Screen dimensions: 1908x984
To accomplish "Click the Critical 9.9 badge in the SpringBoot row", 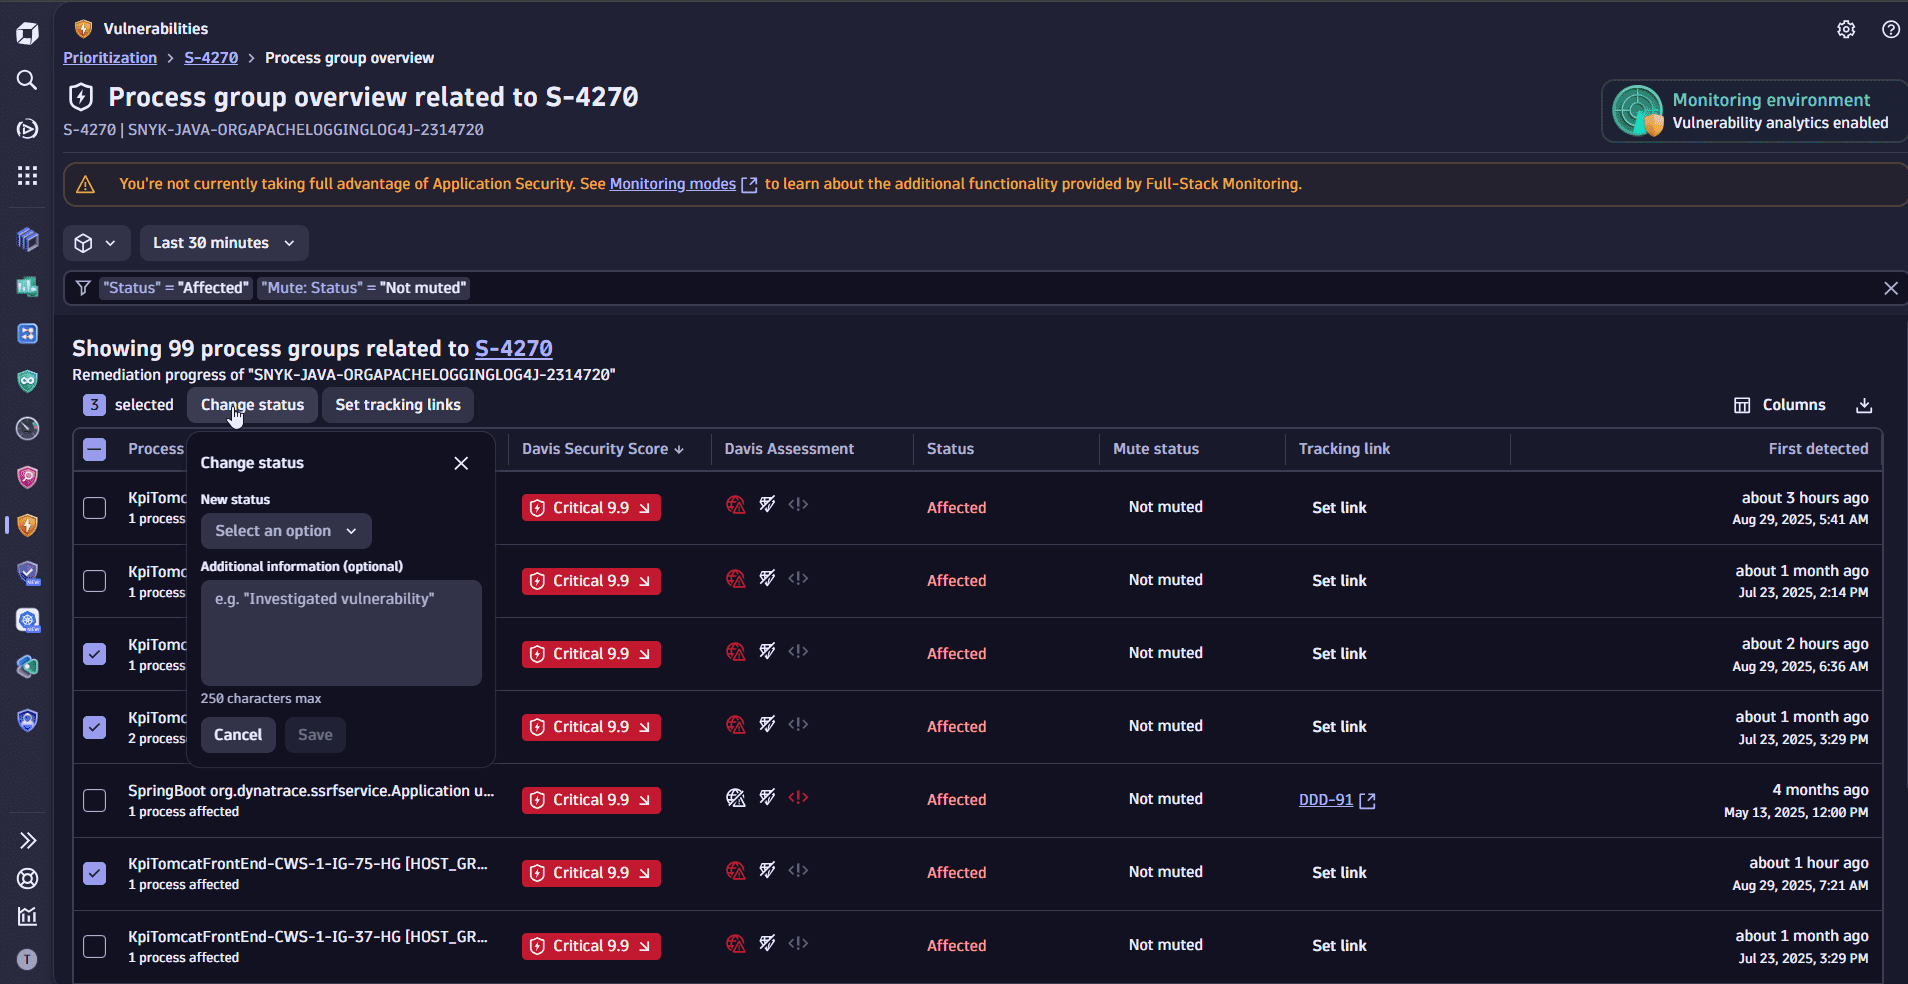I will (x=591, y=800).
